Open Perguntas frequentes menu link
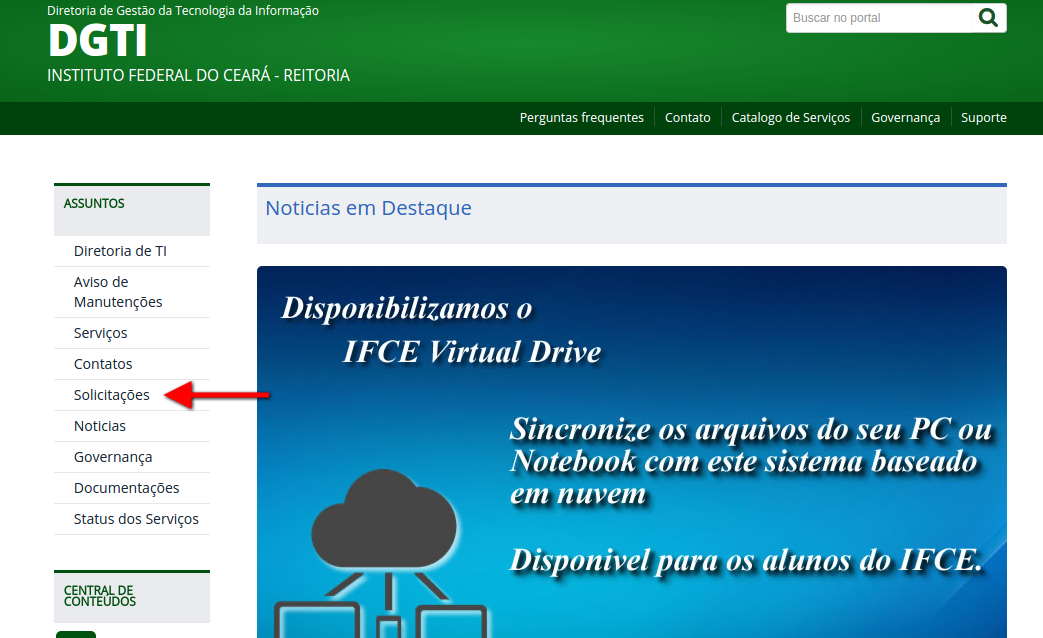This screenshot has height=638, width=1043. point(581,118)
